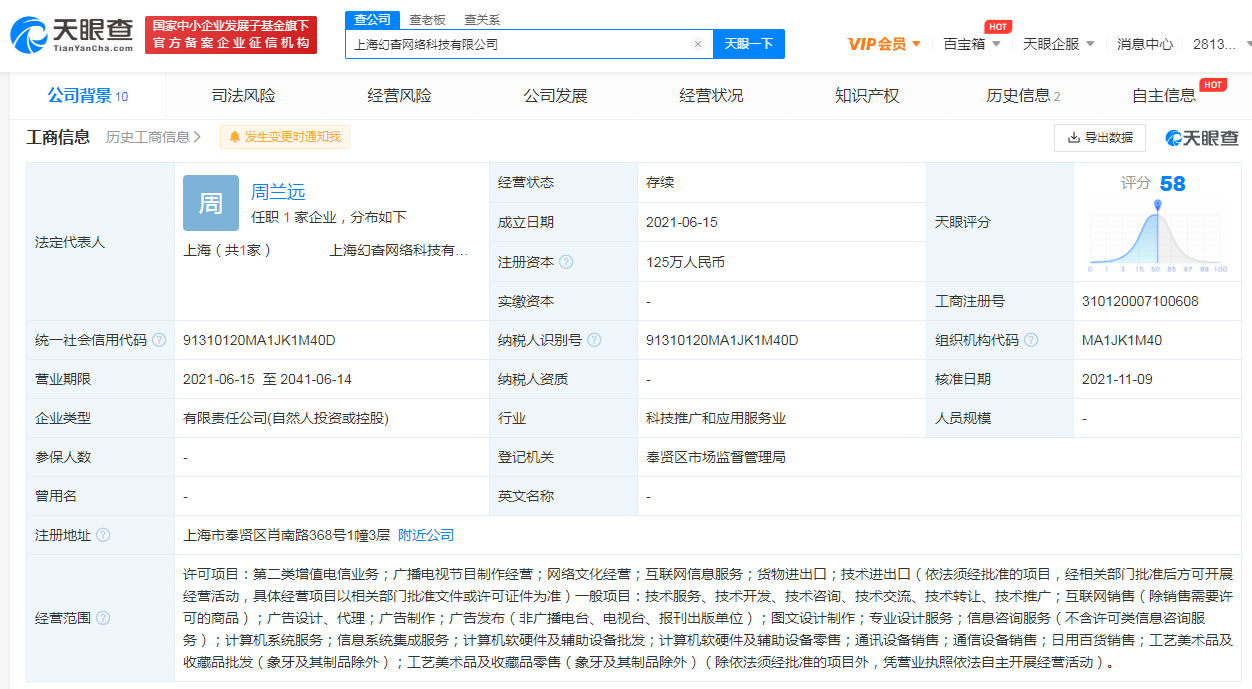
Task: Click the 导出数据 export button
Action: pyautogui.click(x=1100, y=137)
